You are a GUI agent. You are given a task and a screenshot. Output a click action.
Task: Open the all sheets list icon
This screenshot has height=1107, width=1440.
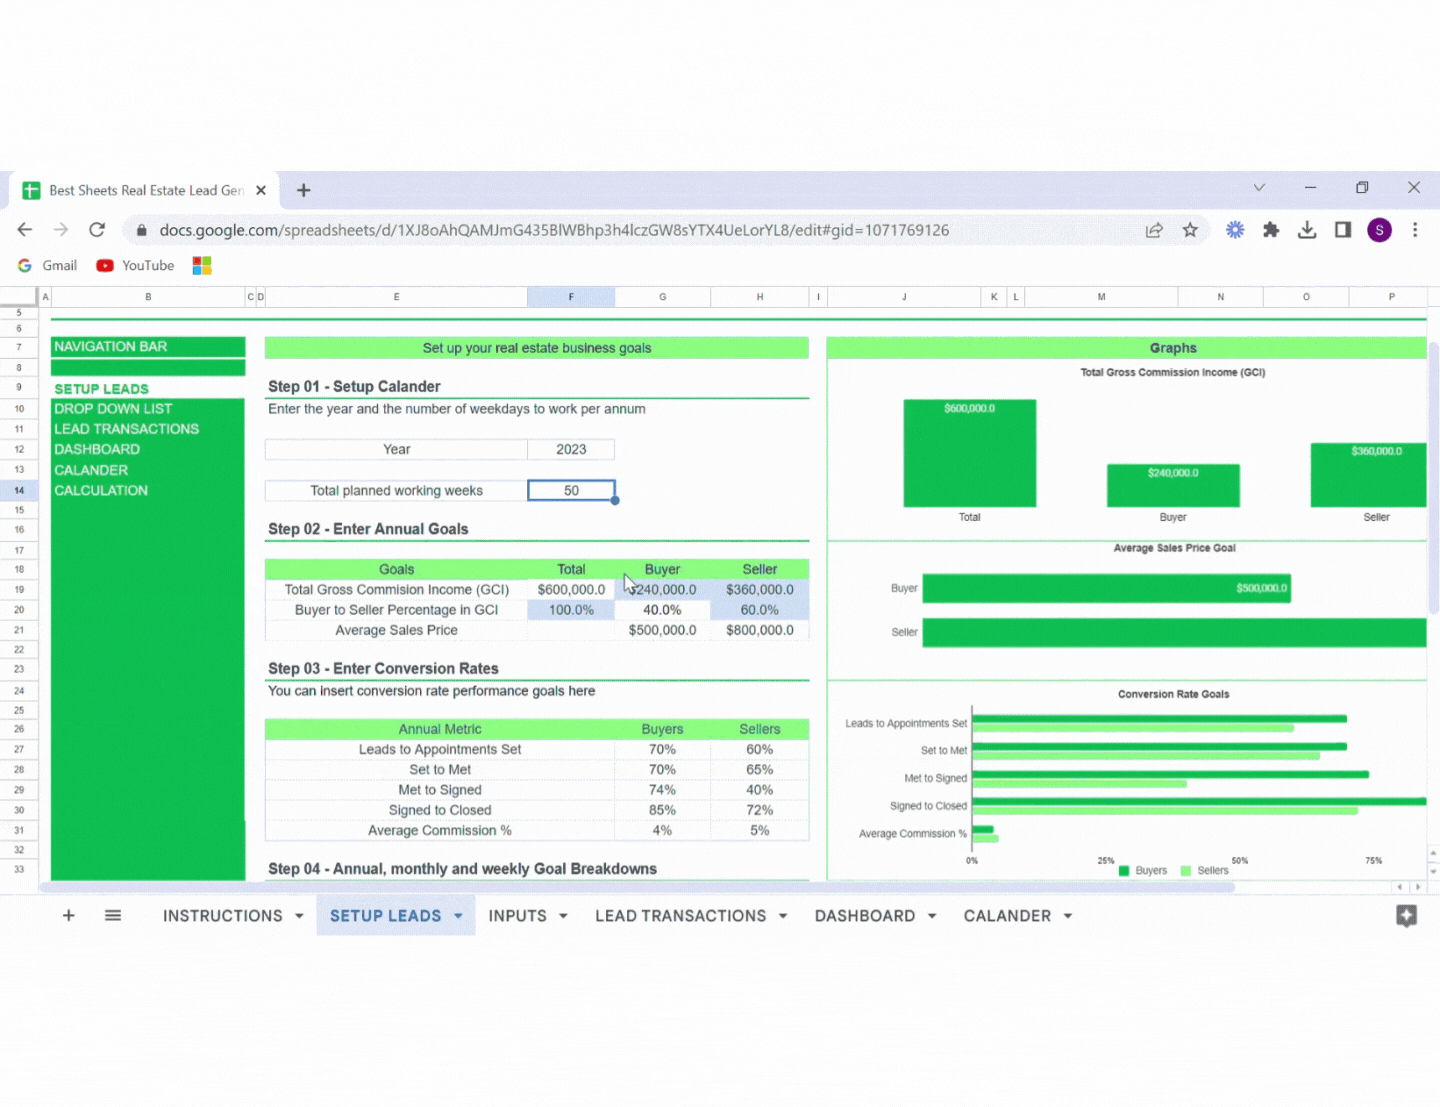[113, 916]
